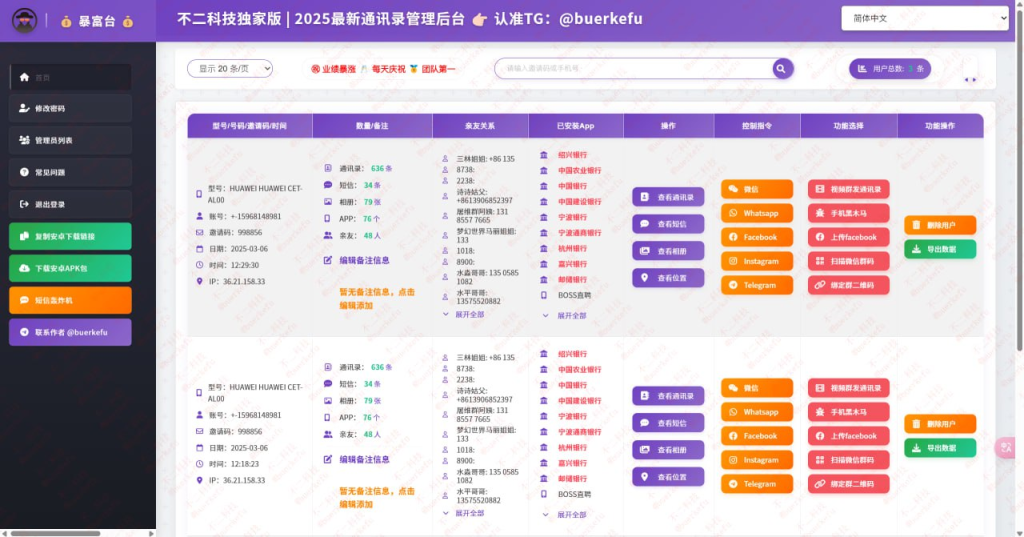
Task: Click 导出数据 in the 12:18:23 row
Action: point(940,448)
